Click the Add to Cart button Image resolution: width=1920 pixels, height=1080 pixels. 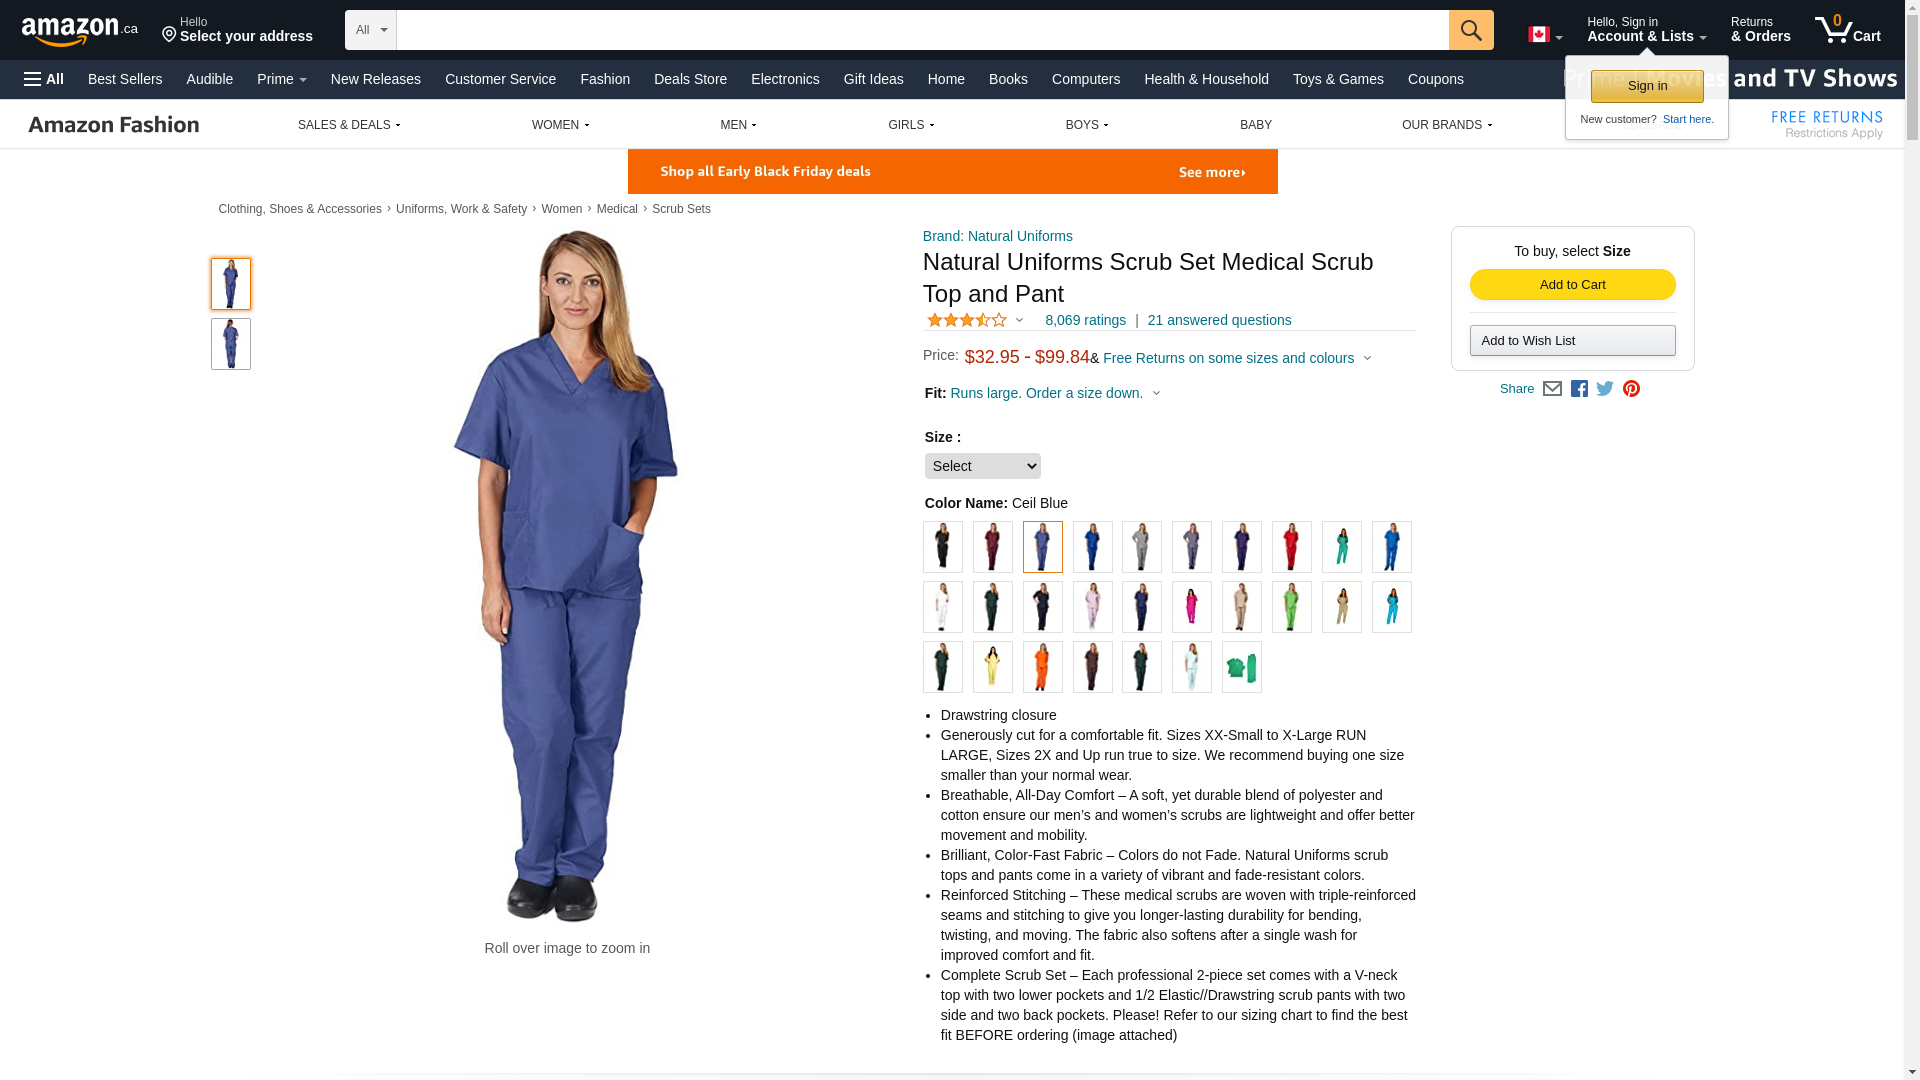point(1573,285)
